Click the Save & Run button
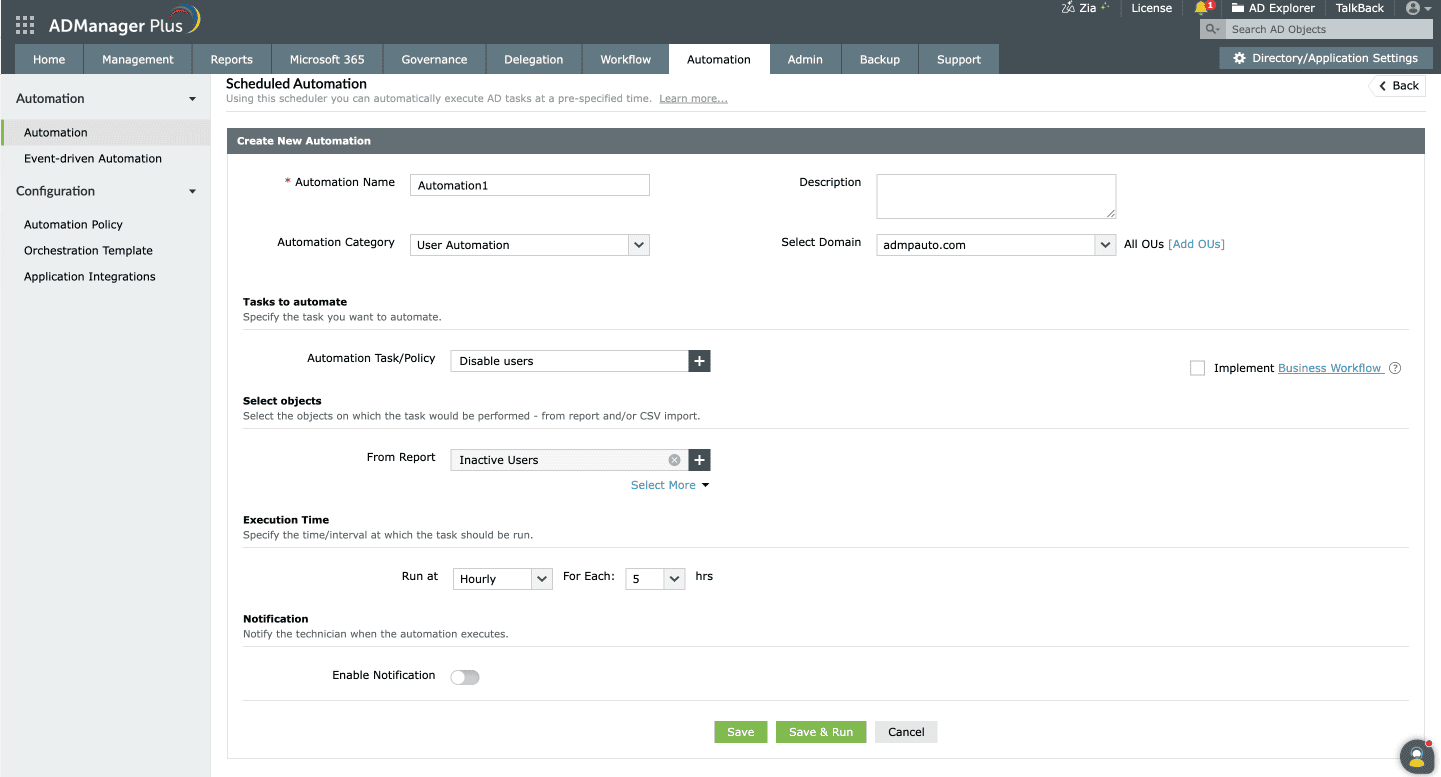The width and height of the screenshot is (1441, 777). [821, 732]
